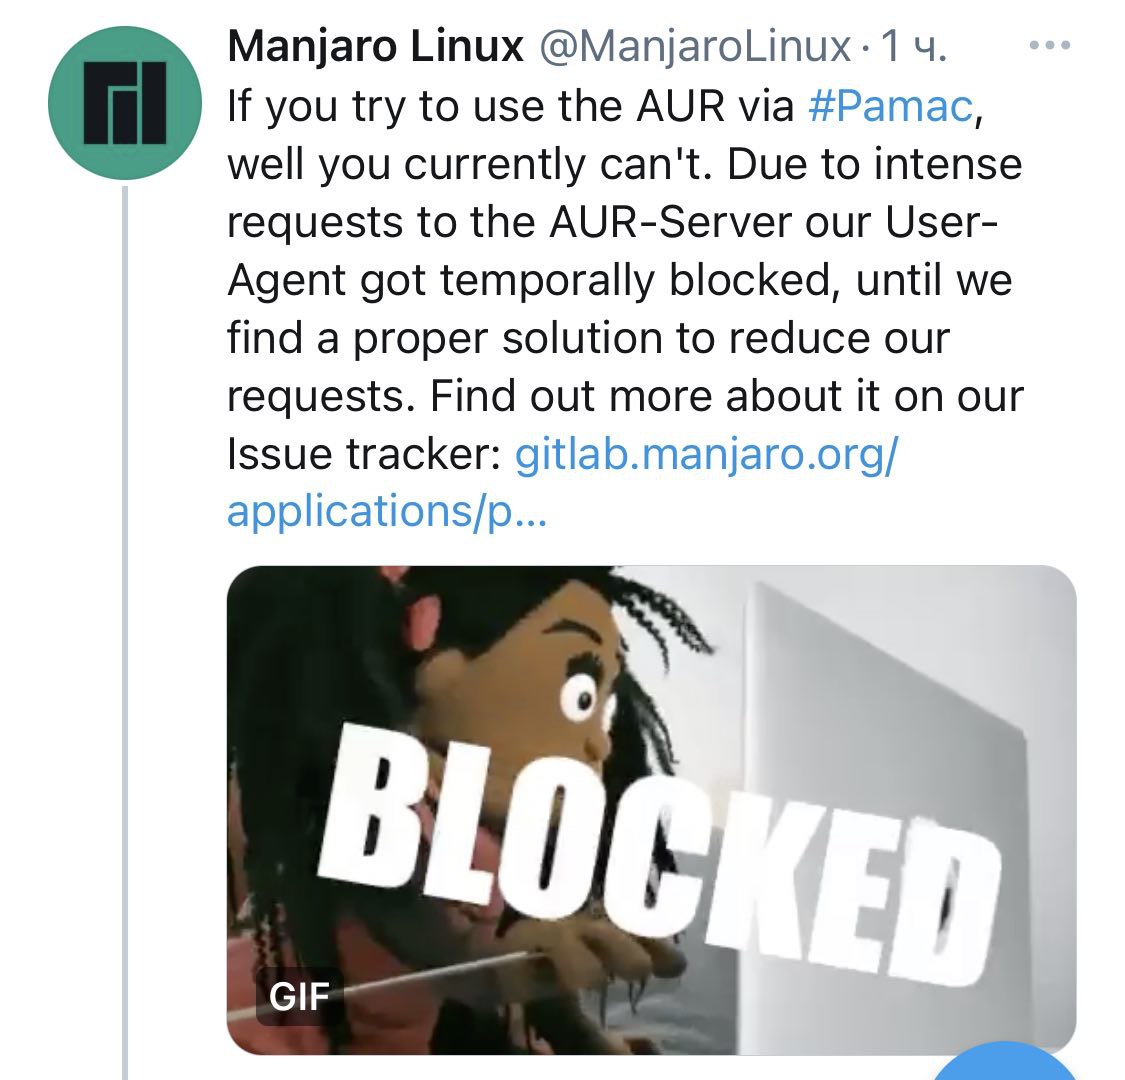The image size is (1125, 1080).
Task: Click the GIF badge on the media
Action: [299, 996]
